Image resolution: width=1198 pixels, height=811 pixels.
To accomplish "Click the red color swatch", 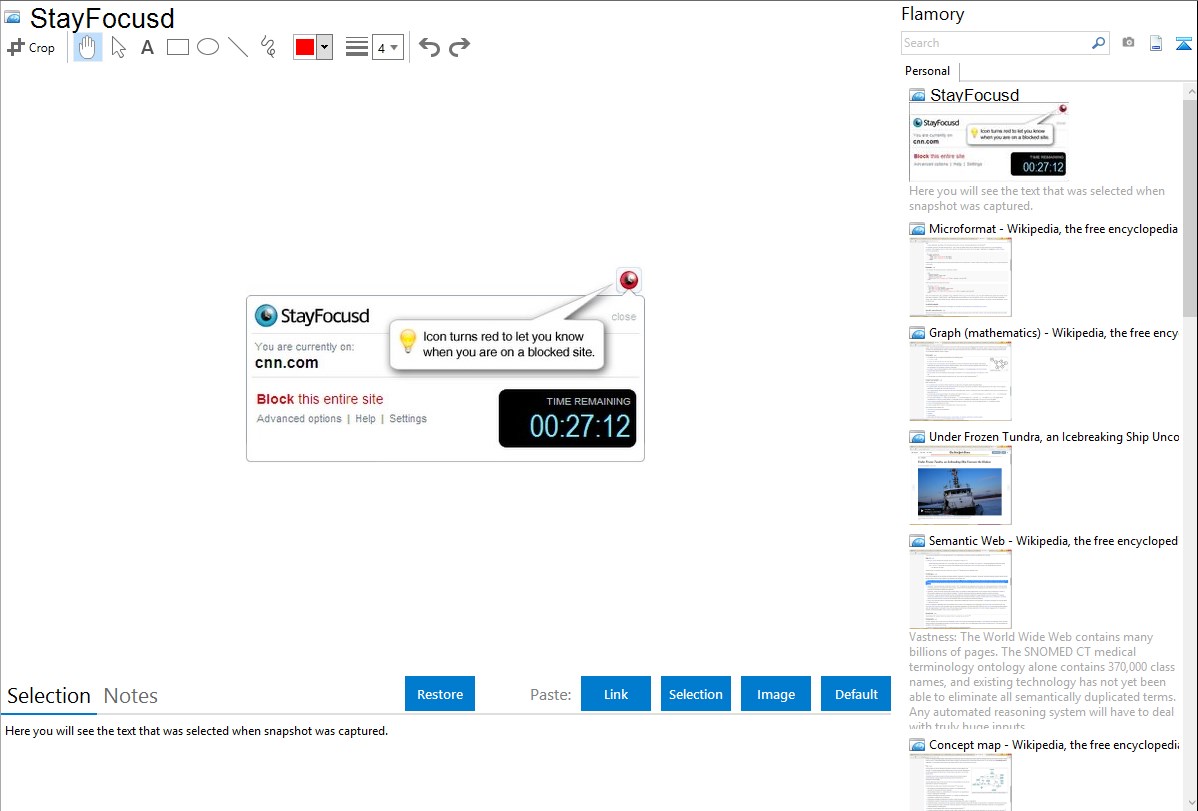I will click(305, 47).
